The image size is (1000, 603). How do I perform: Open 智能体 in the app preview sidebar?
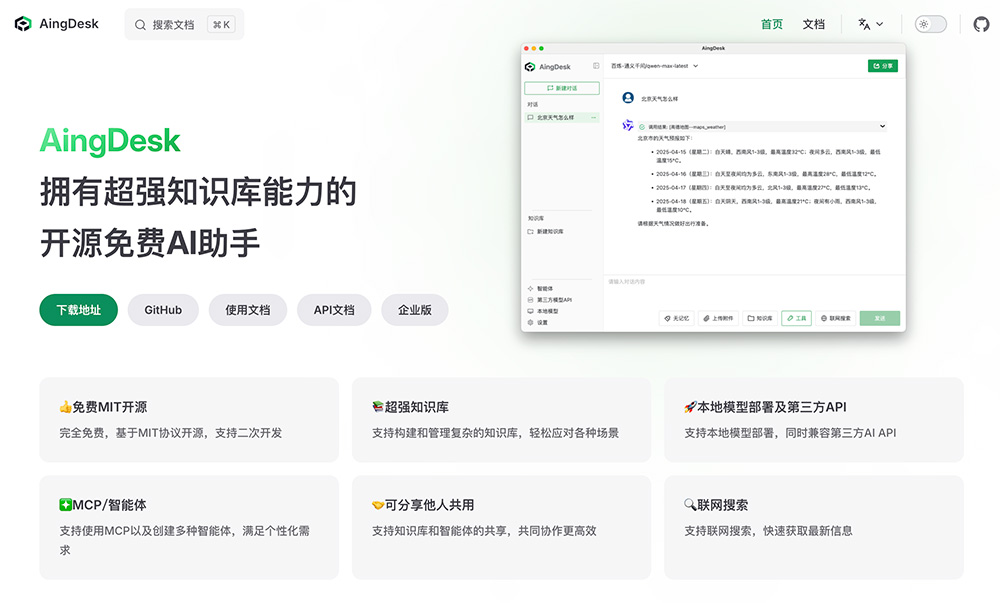pos(541,289)
